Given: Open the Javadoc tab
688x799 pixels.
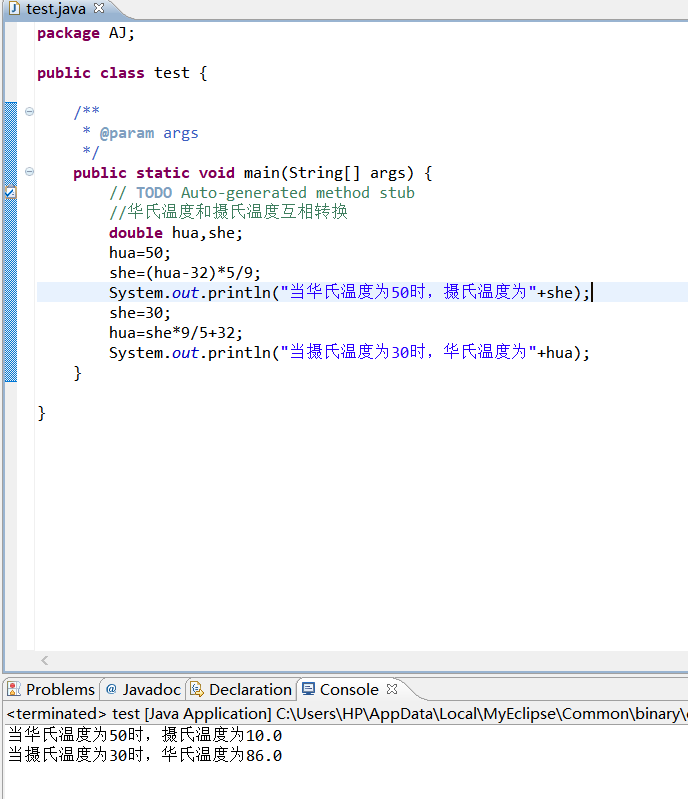Looking at the screenshot, I should 143,689.
